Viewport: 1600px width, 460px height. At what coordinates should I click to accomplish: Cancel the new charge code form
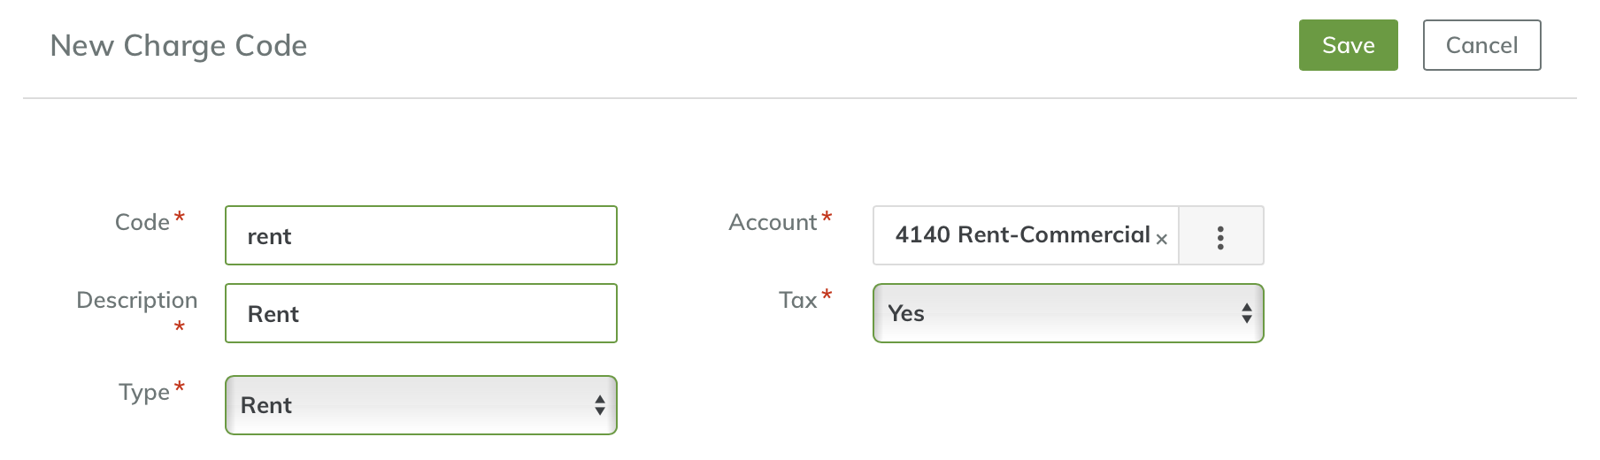click(1481, 45)
